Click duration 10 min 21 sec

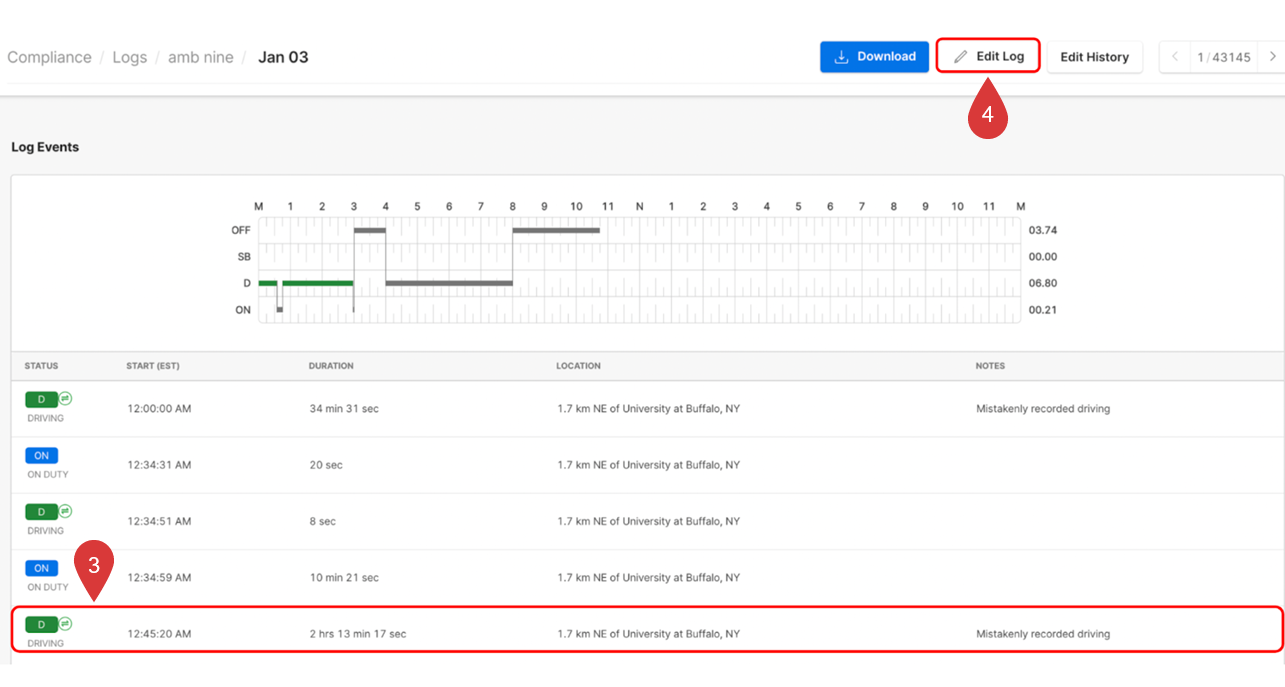click(x=344, y=577)
